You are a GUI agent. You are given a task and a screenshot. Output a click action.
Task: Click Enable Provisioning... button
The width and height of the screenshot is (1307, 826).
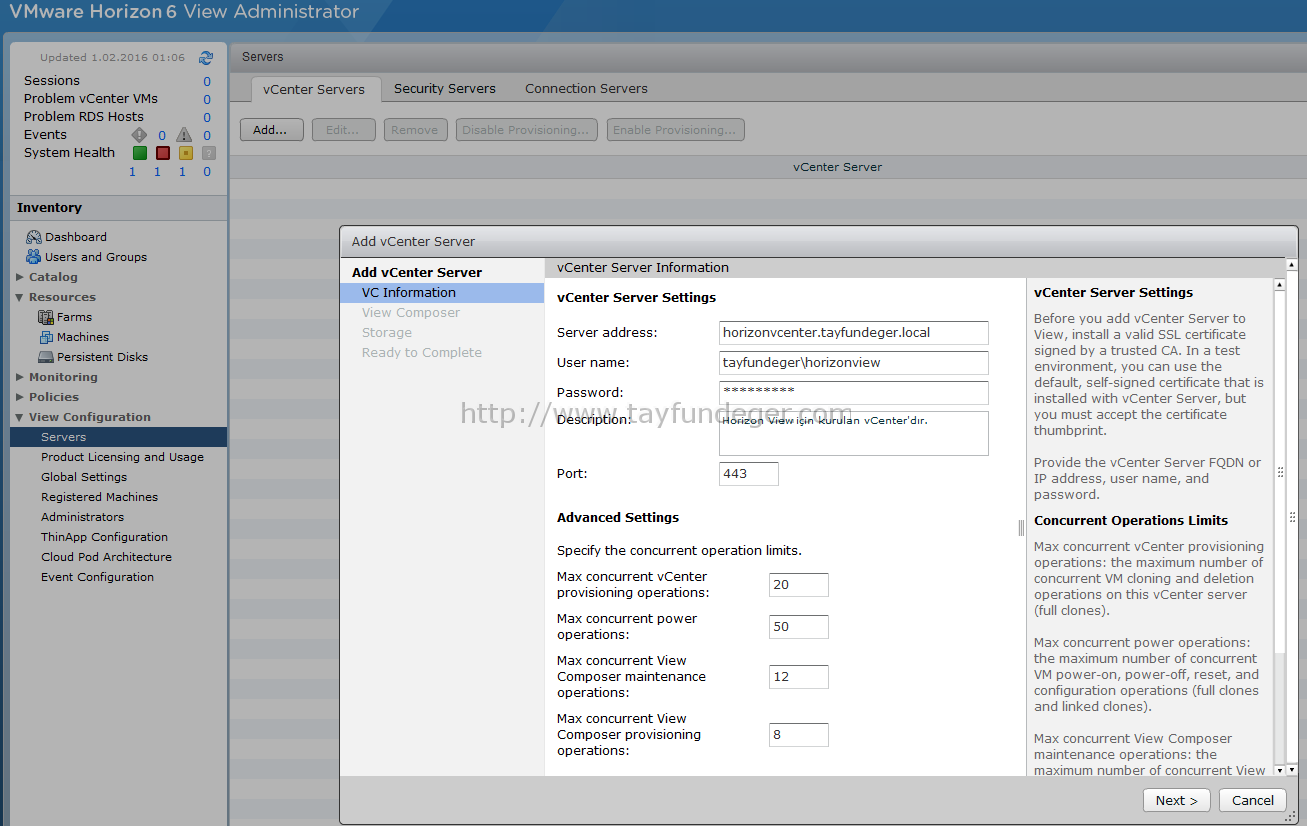pos(675,130)
